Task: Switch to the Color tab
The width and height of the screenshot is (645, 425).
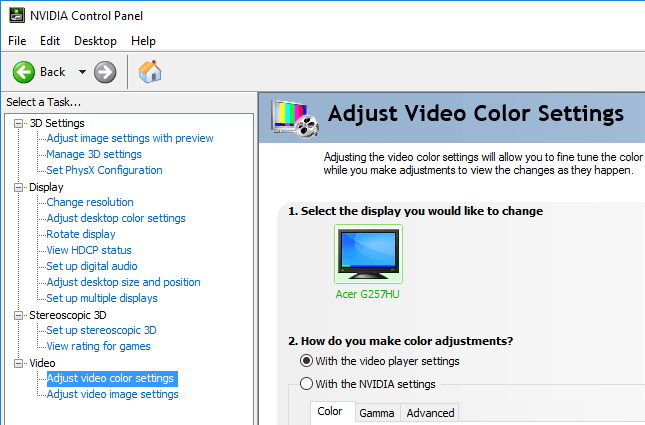Action: pyautogui.click(x=330, y=411)
